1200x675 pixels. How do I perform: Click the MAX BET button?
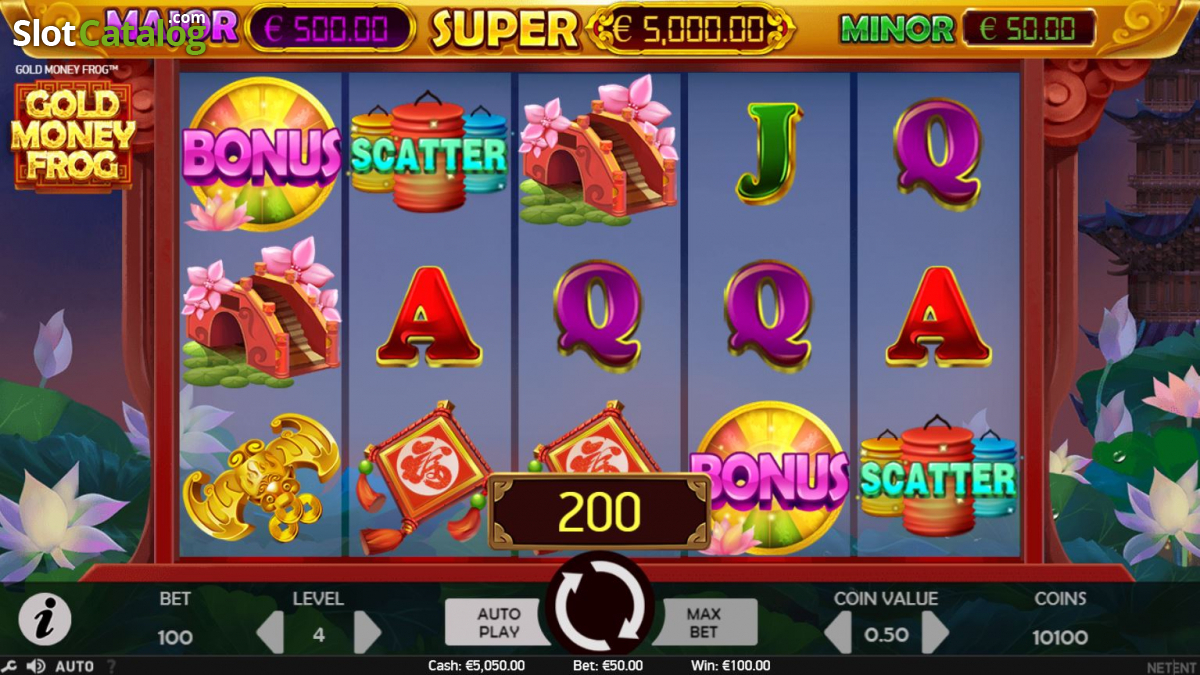[x=704, y=622]
